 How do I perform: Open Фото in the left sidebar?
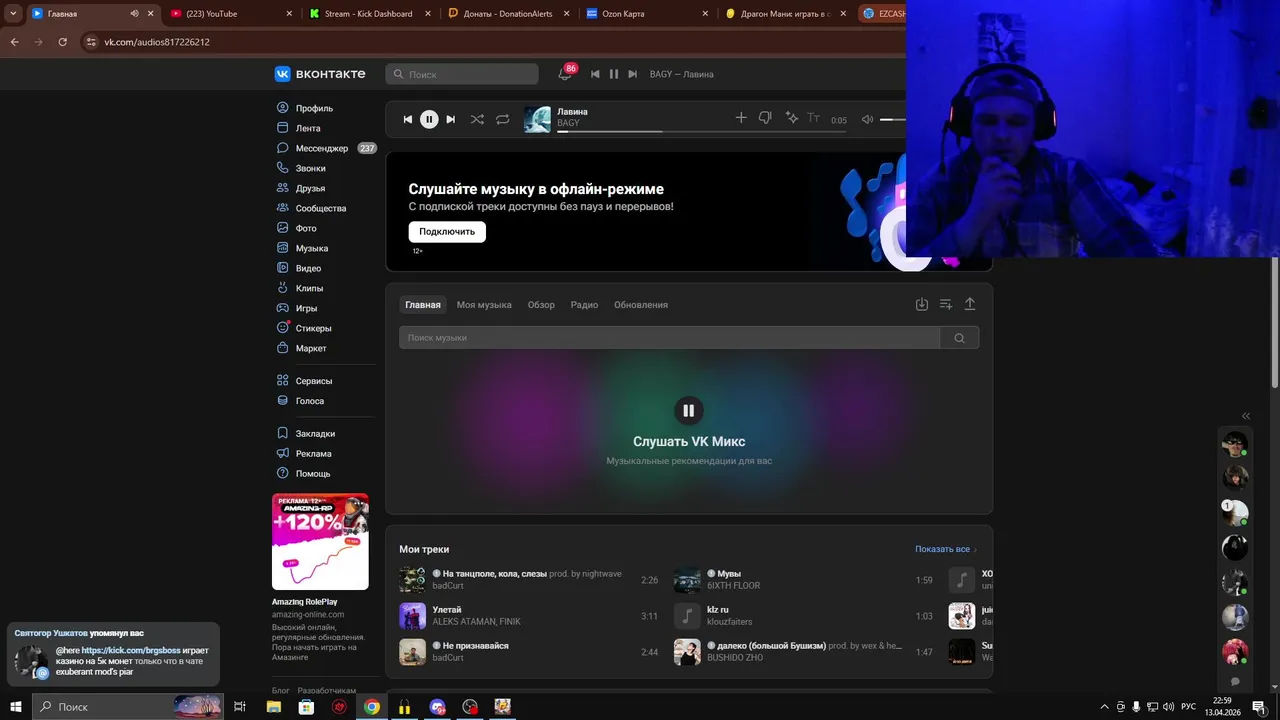click(x=306, y=228)
